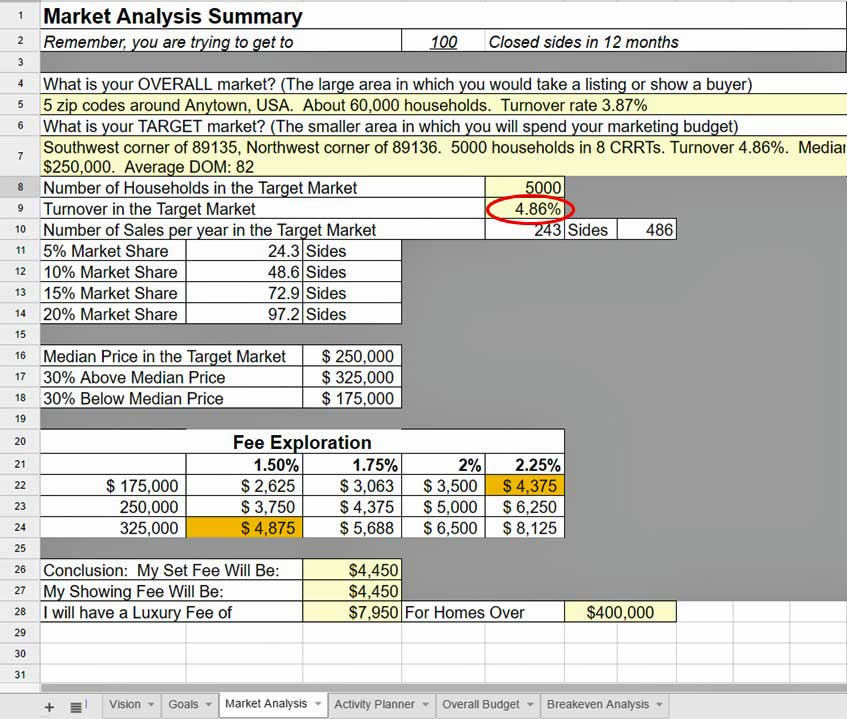Open the Goals sheet tab
Screen dimensions: 847x719
tap(182, 704)
